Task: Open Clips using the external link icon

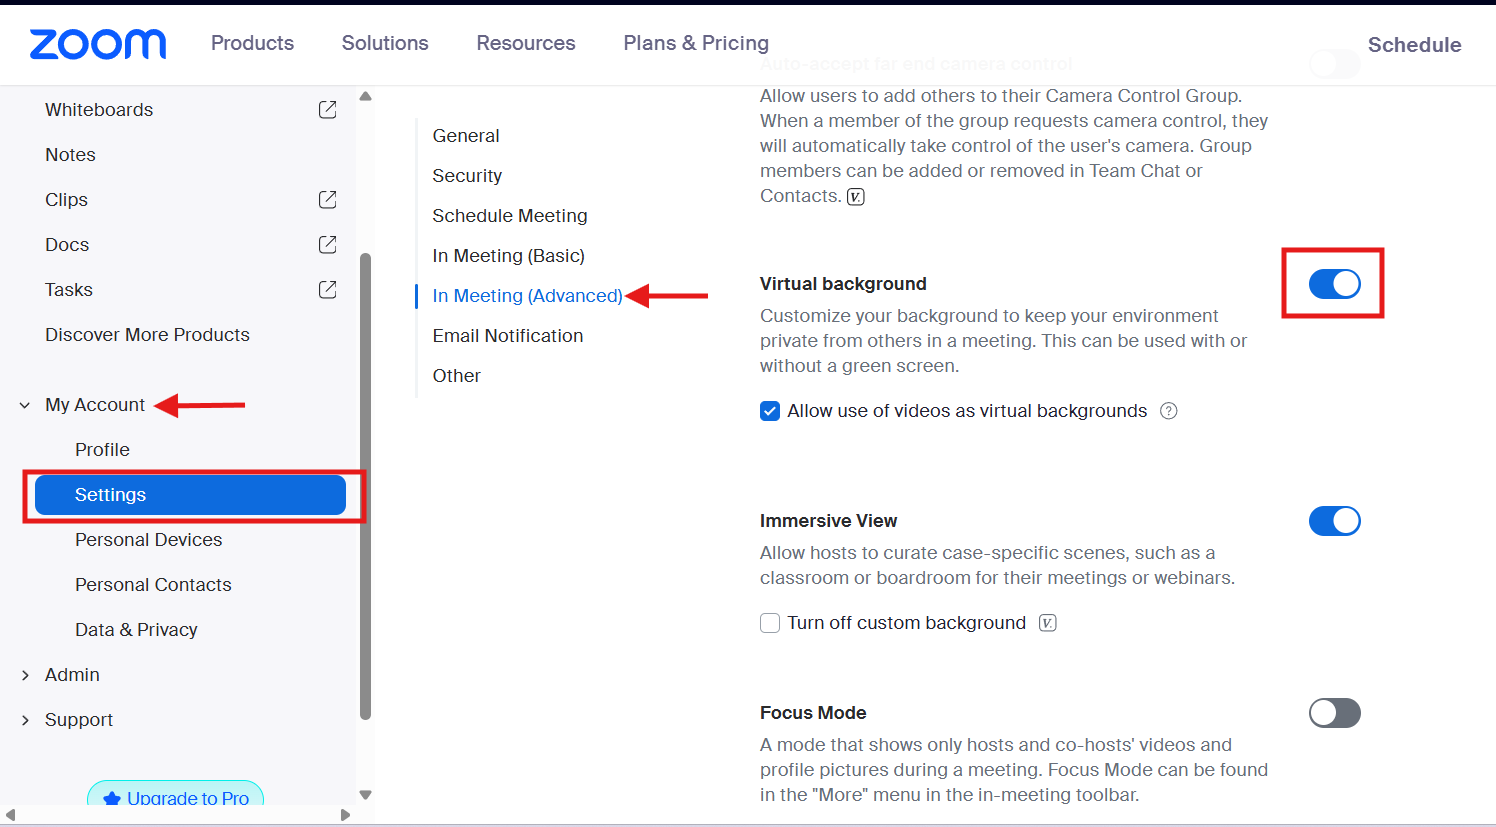Action: pos(327,199)
